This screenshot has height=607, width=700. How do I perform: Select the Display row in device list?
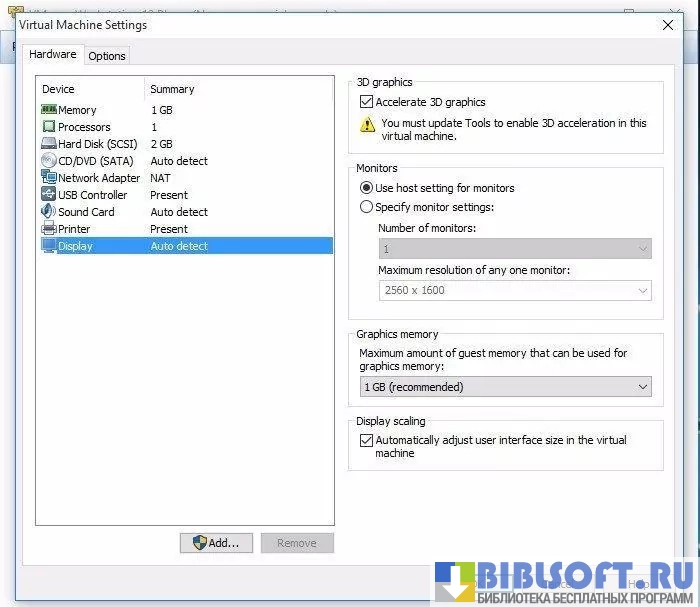pyautogui.click(x=185, y=246)
